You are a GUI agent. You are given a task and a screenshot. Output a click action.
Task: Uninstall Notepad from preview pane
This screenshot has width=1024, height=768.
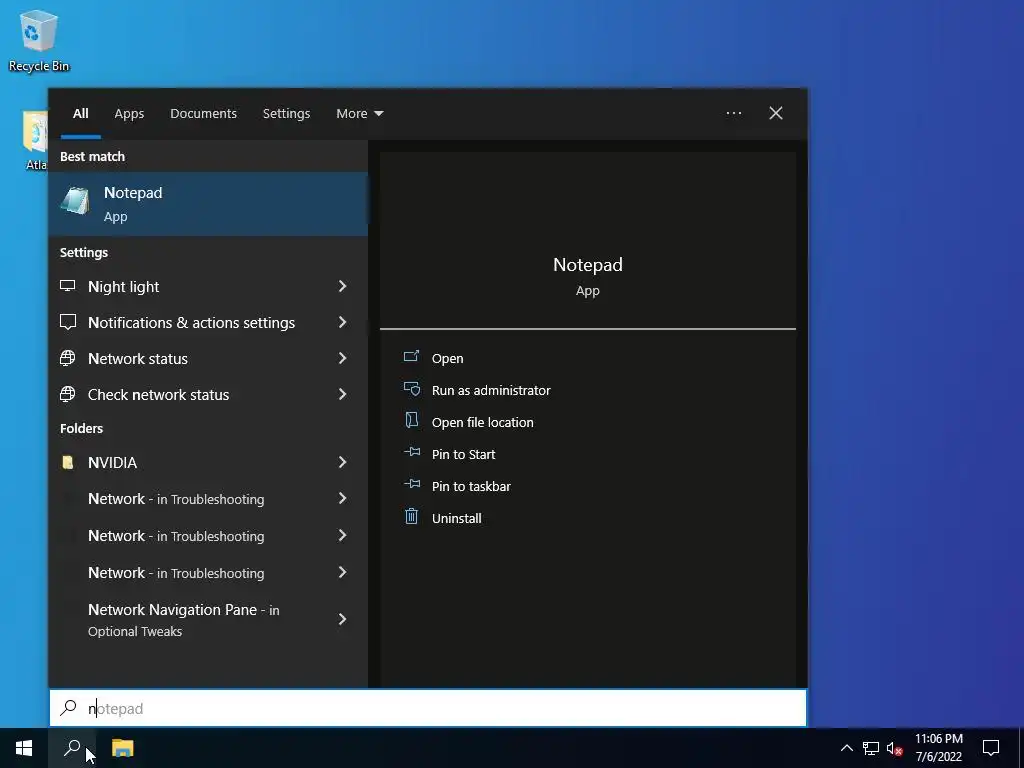click(x=456, y=519)
